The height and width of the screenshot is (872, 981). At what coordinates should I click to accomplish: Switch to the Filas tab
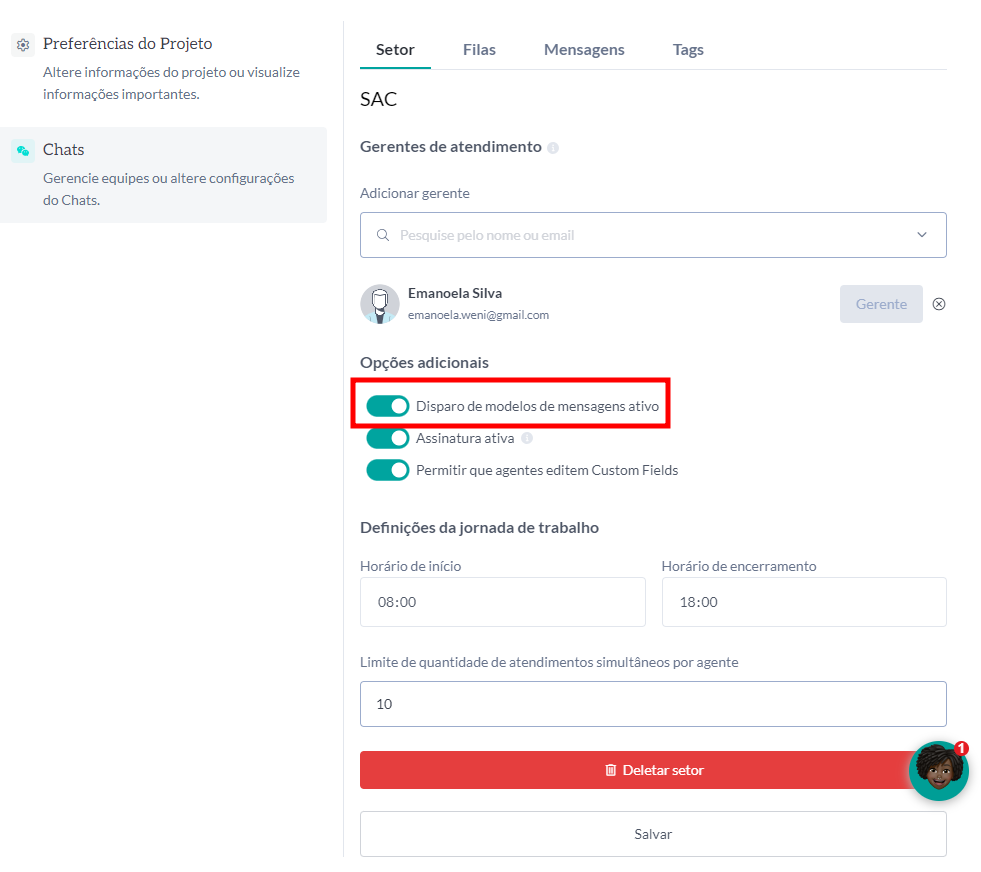[x=479, y=48]
